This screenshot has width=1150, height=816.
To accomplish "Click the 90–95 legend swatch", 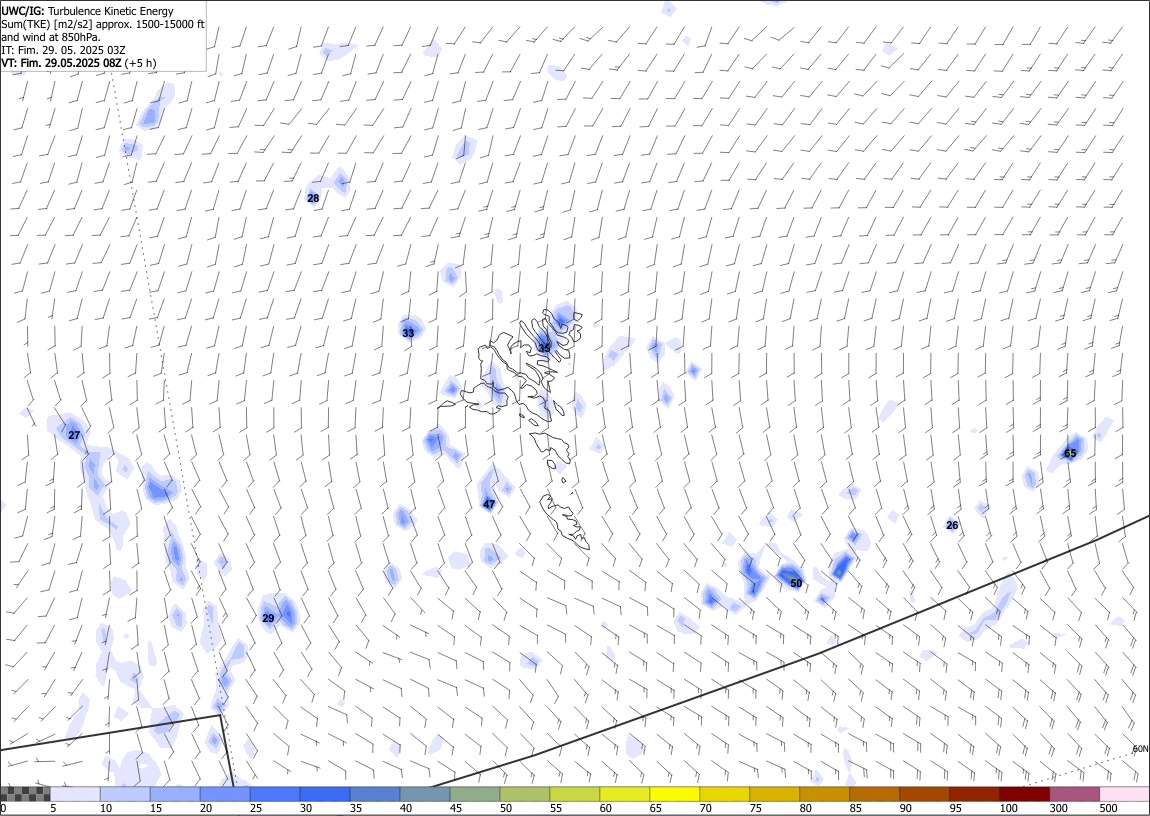I will click(x=924, y=794).
